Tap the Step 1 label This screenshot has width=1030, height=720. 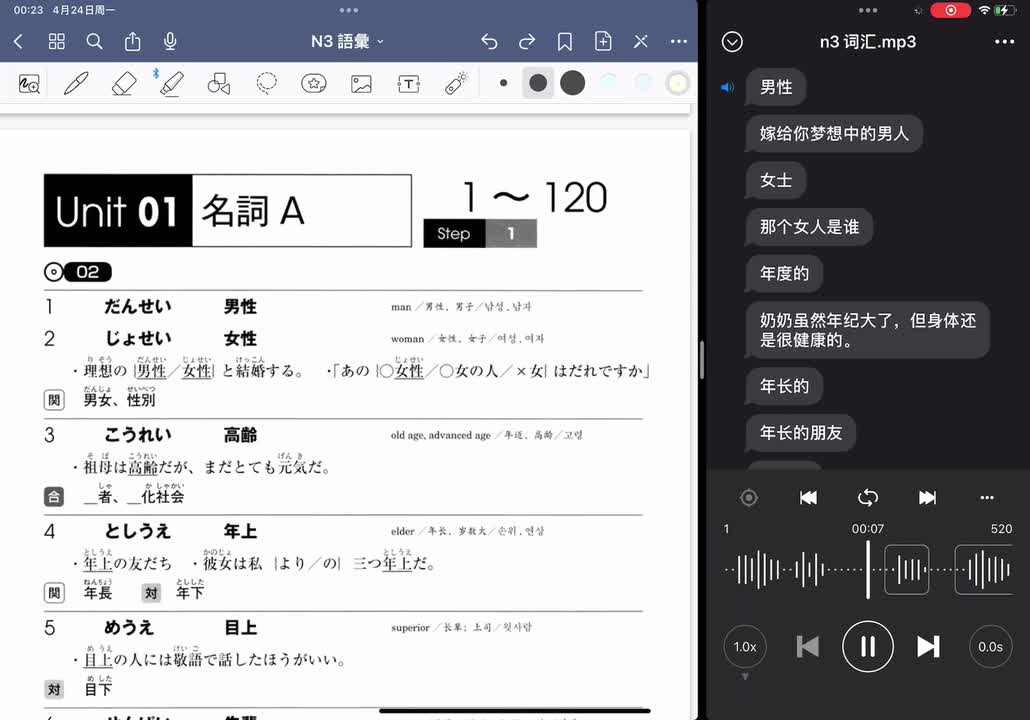(x=480, y=233)
